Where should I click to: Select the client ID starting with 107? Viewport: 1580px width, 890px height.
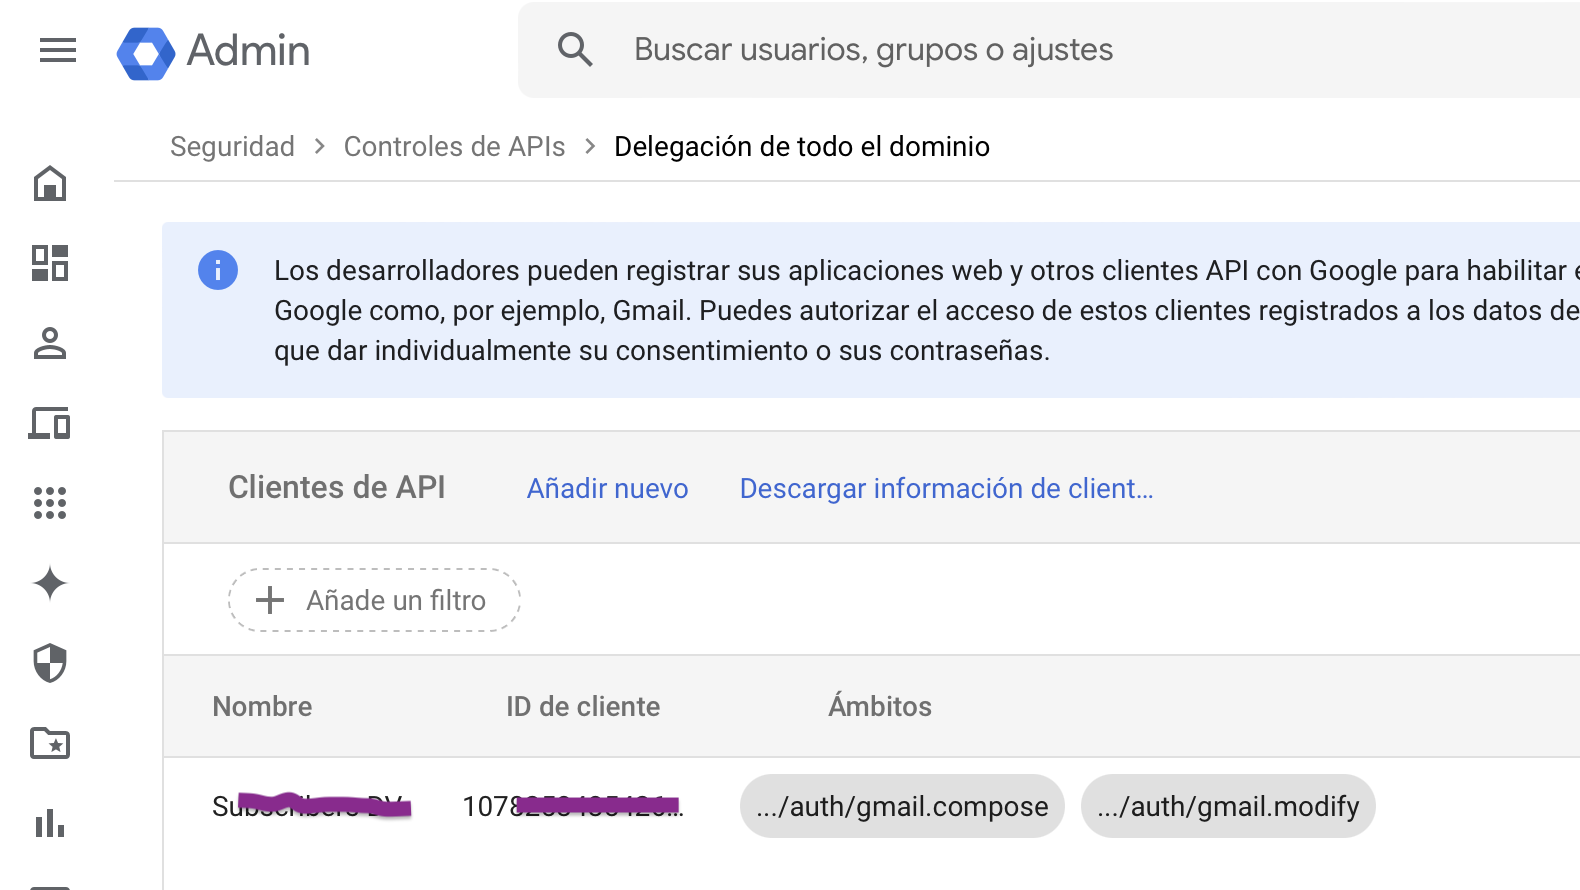click(x=573, y=806)
